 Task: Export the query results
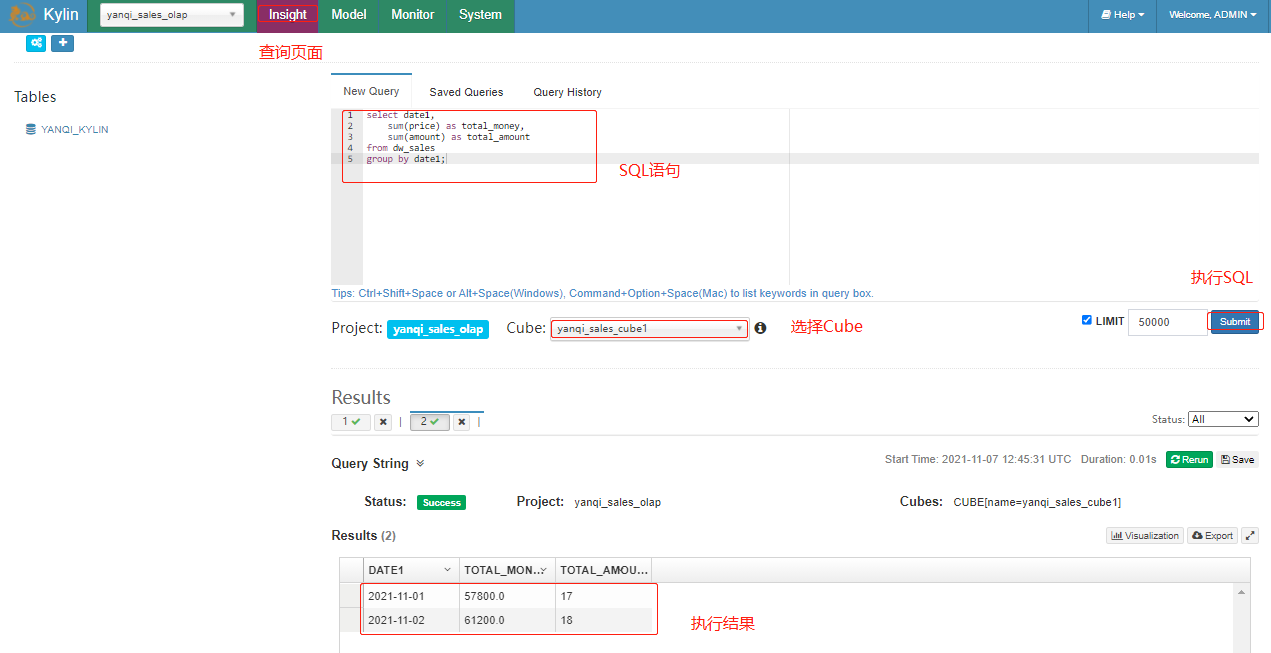pos(1213,536)
